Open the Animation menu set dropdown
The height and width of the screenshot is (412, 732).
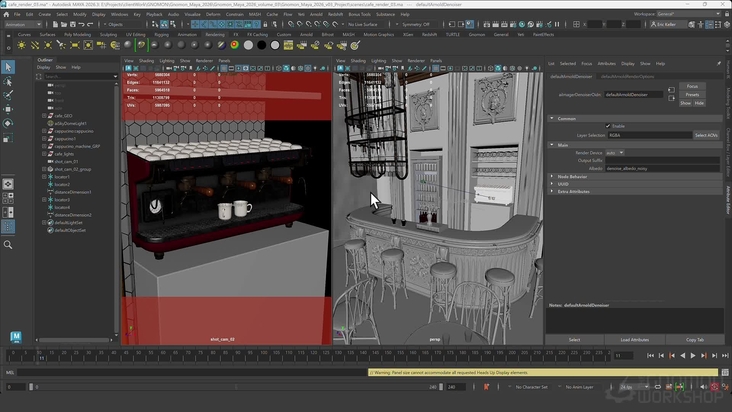pos(23,24)
